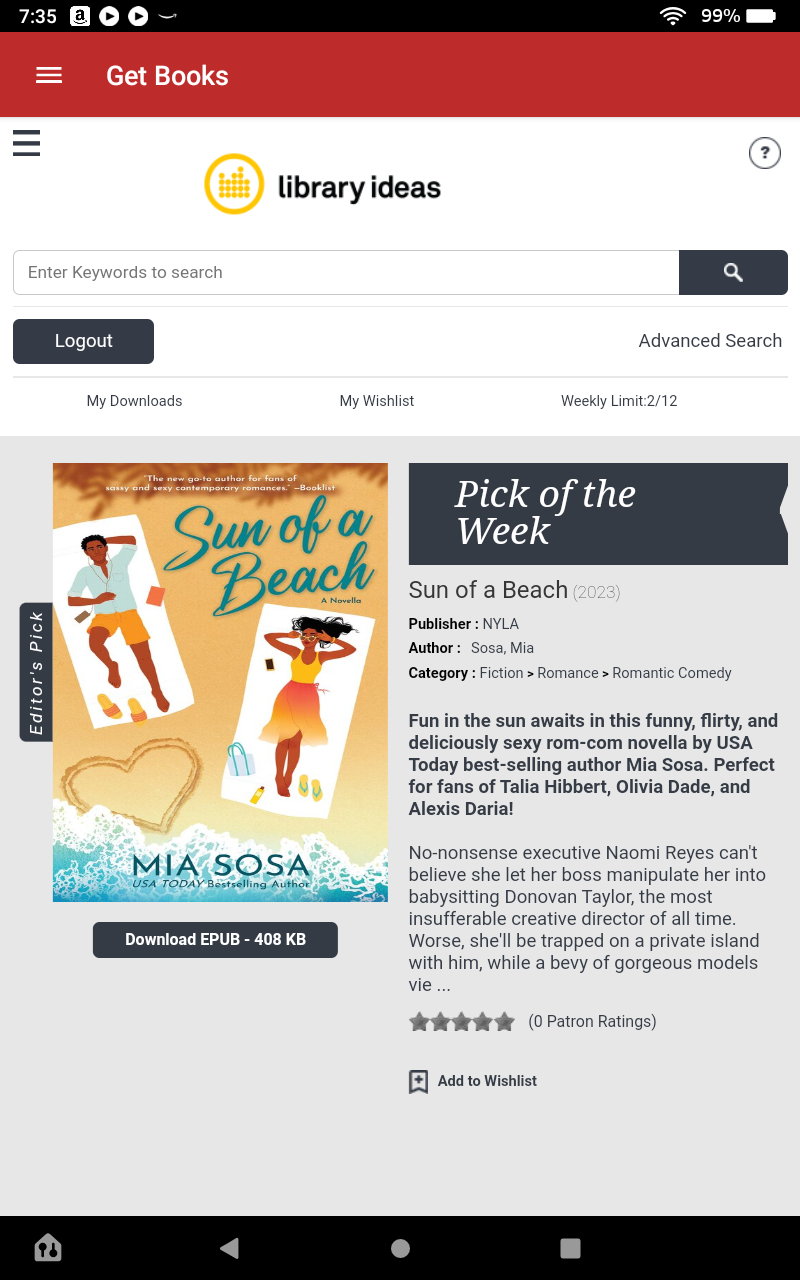Open the Fiction category link

(x=501, y=673)
